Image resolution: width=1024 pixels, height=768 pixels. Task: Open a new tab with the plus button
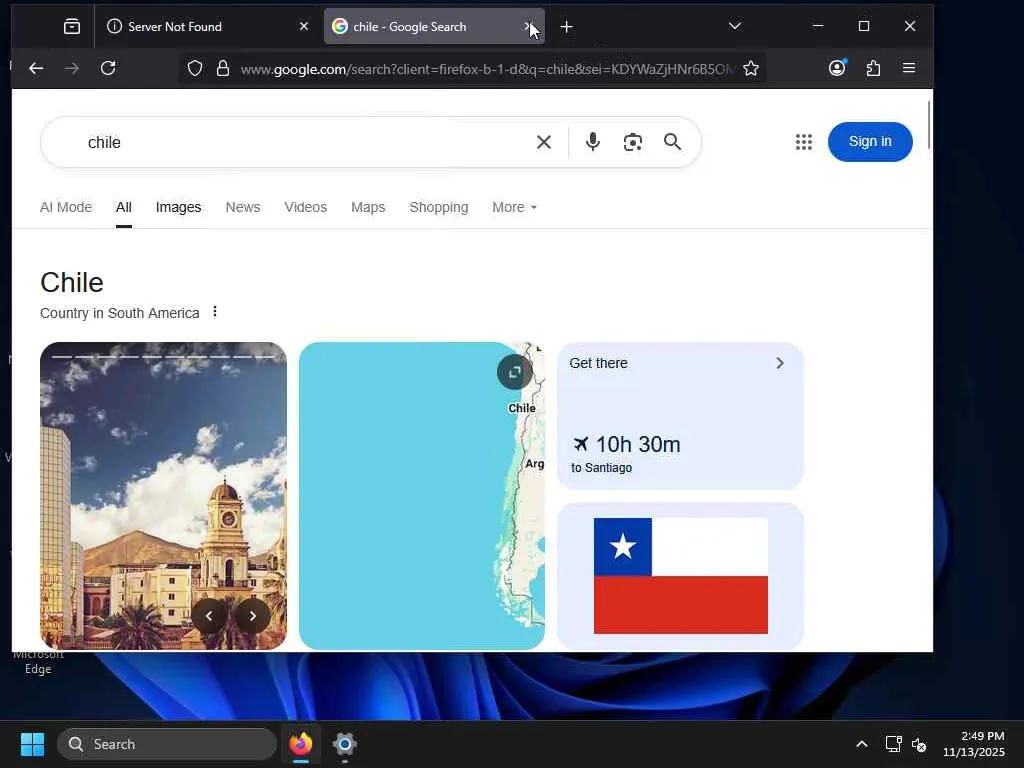pyautogui.click(x=566, y=27)
